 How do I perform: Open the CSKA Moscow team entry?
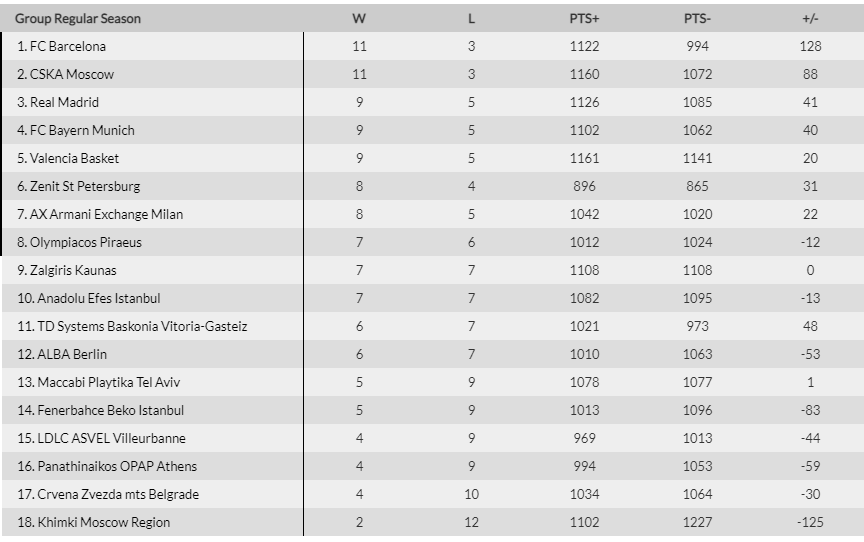pos(72,74)
